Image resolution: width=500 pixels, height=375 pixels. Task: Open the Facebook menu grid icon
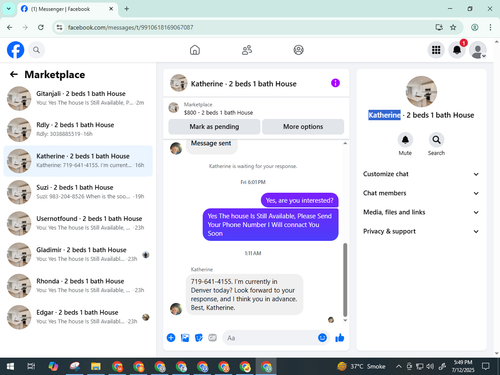[x=436, y=50]
